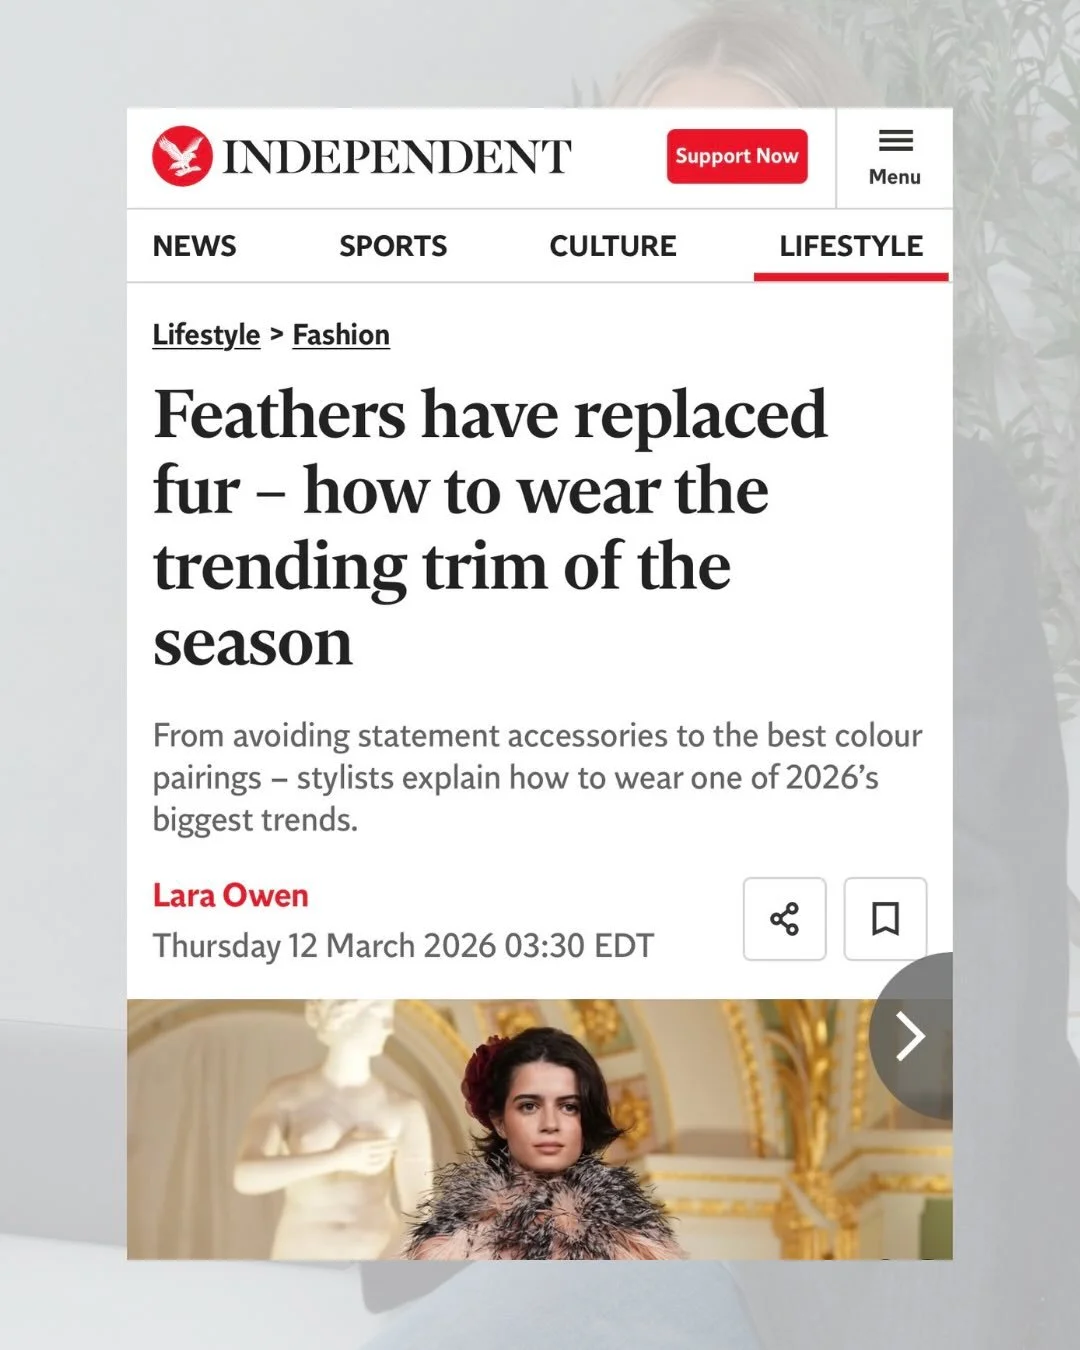Follow the Fashion breadcrumb link

(341, 335)
